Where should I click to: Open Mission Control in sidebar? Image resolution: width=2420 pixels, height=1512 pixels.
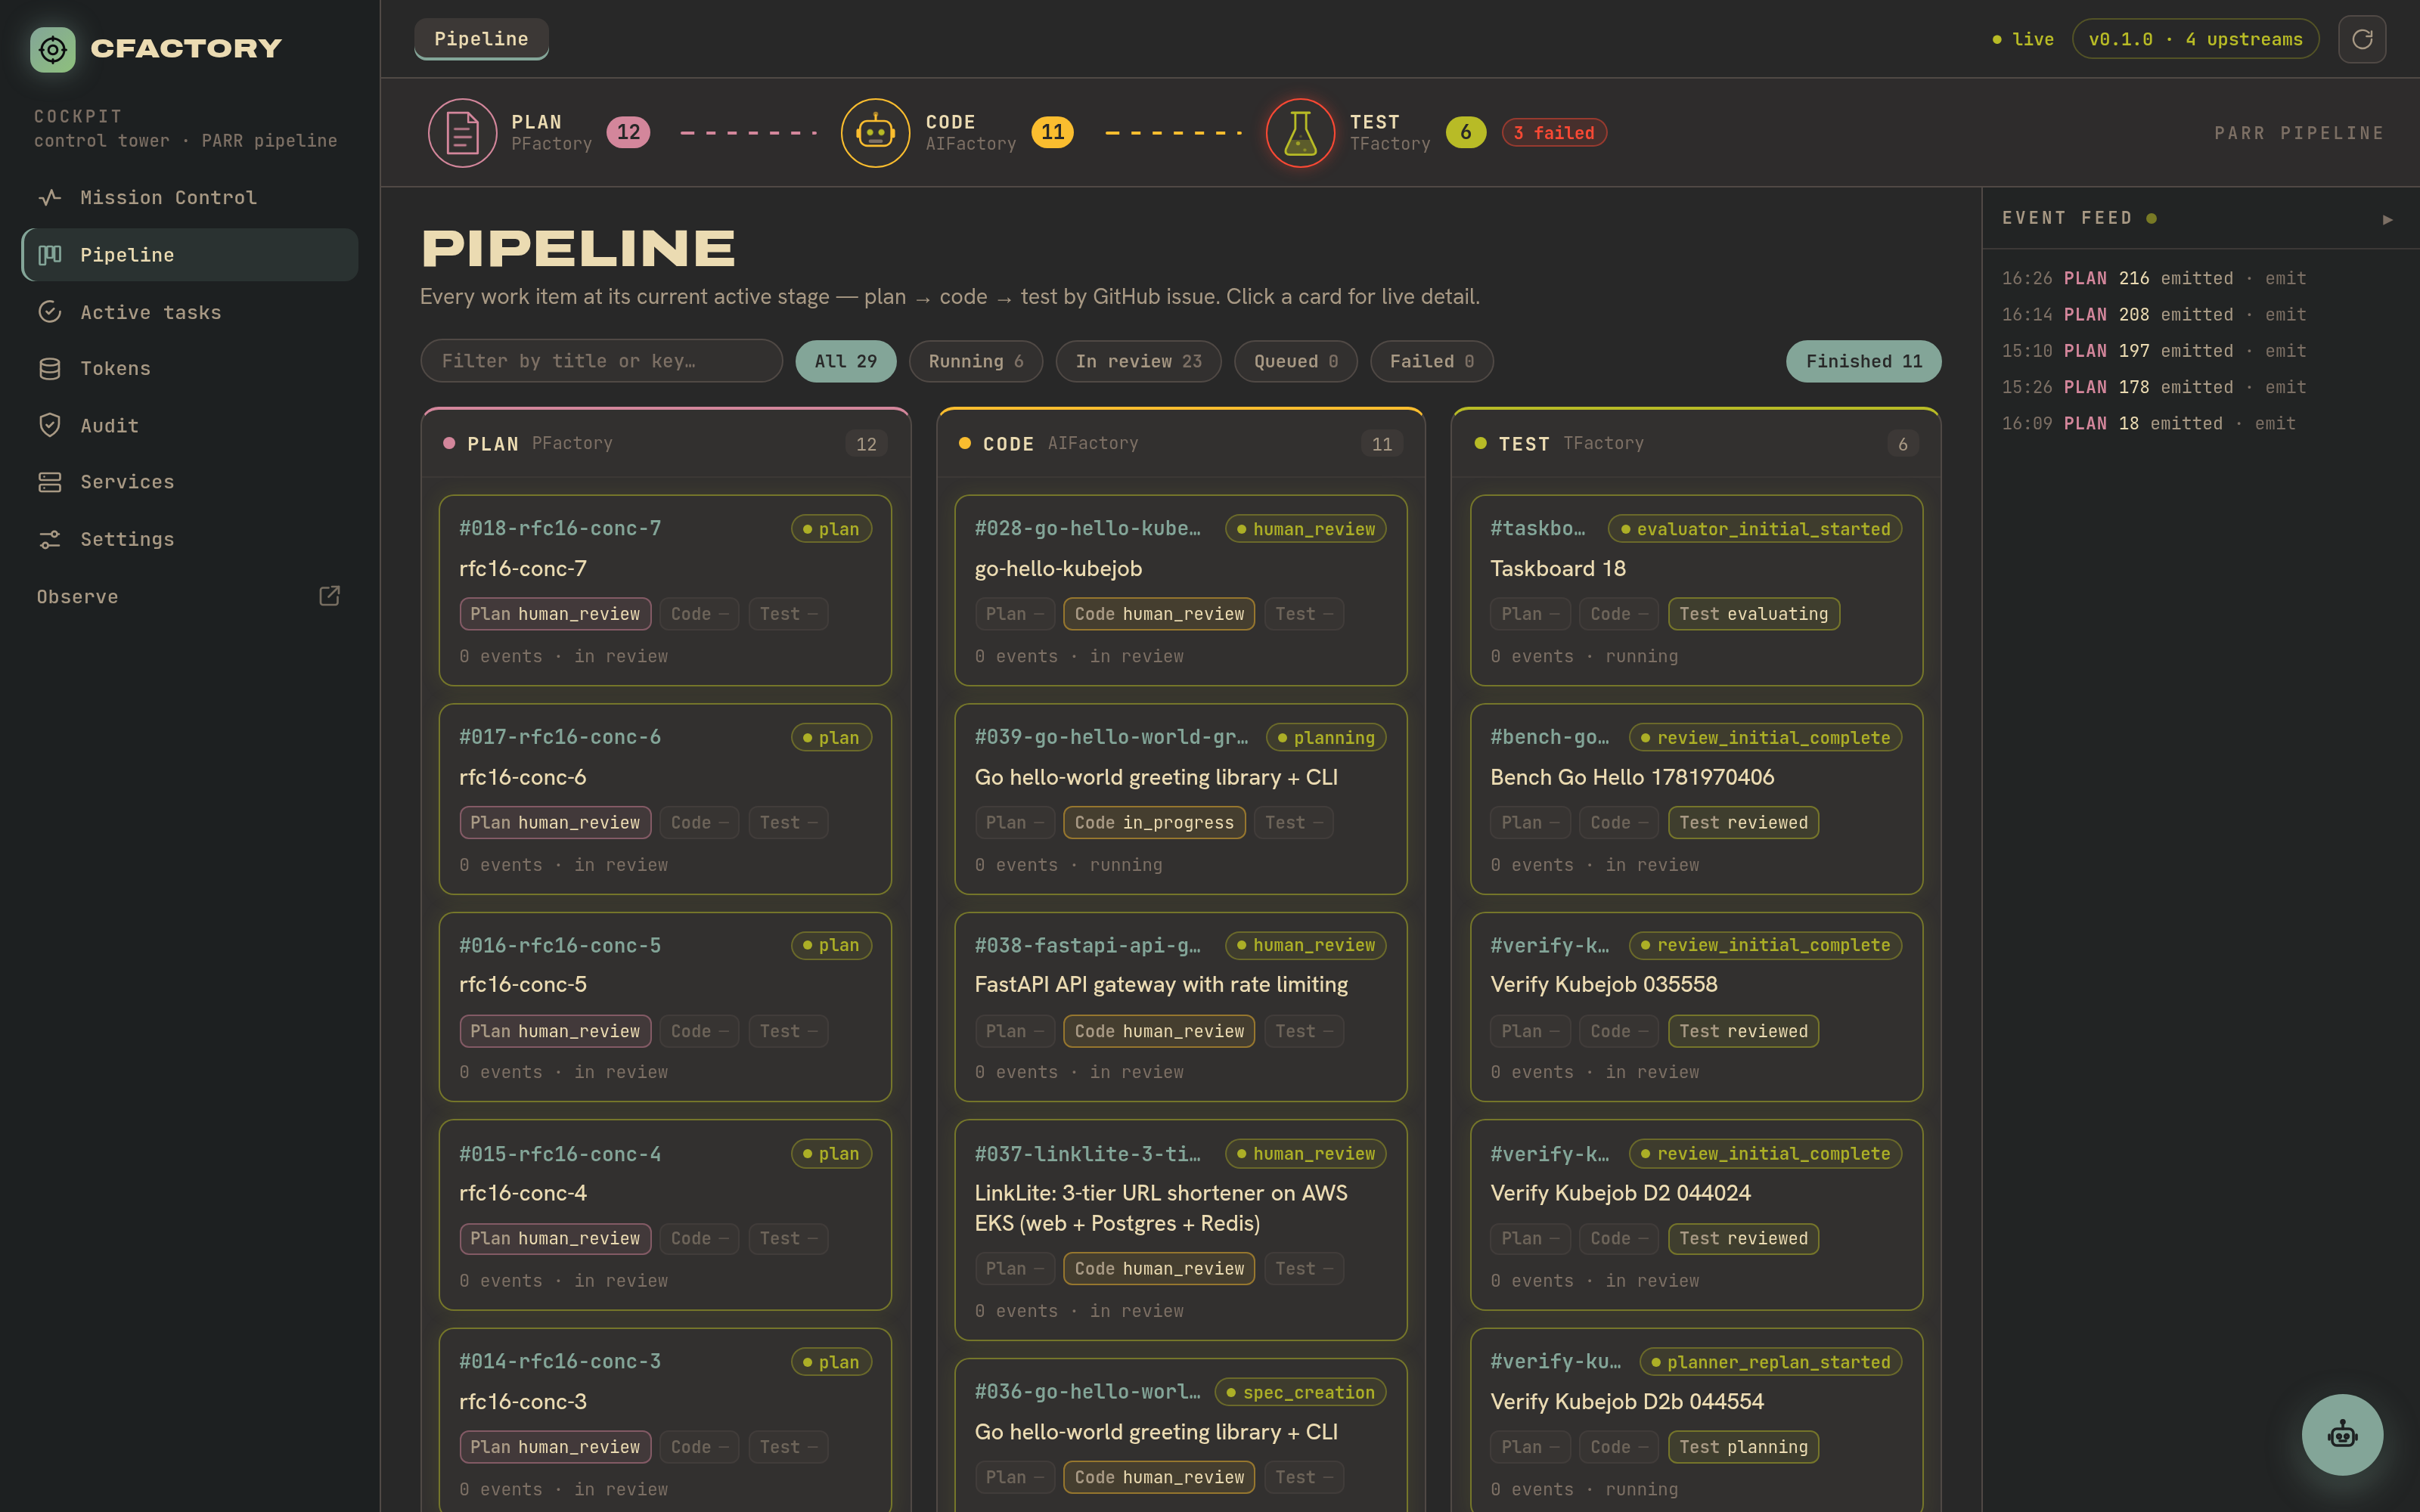[x=190, y=198]
